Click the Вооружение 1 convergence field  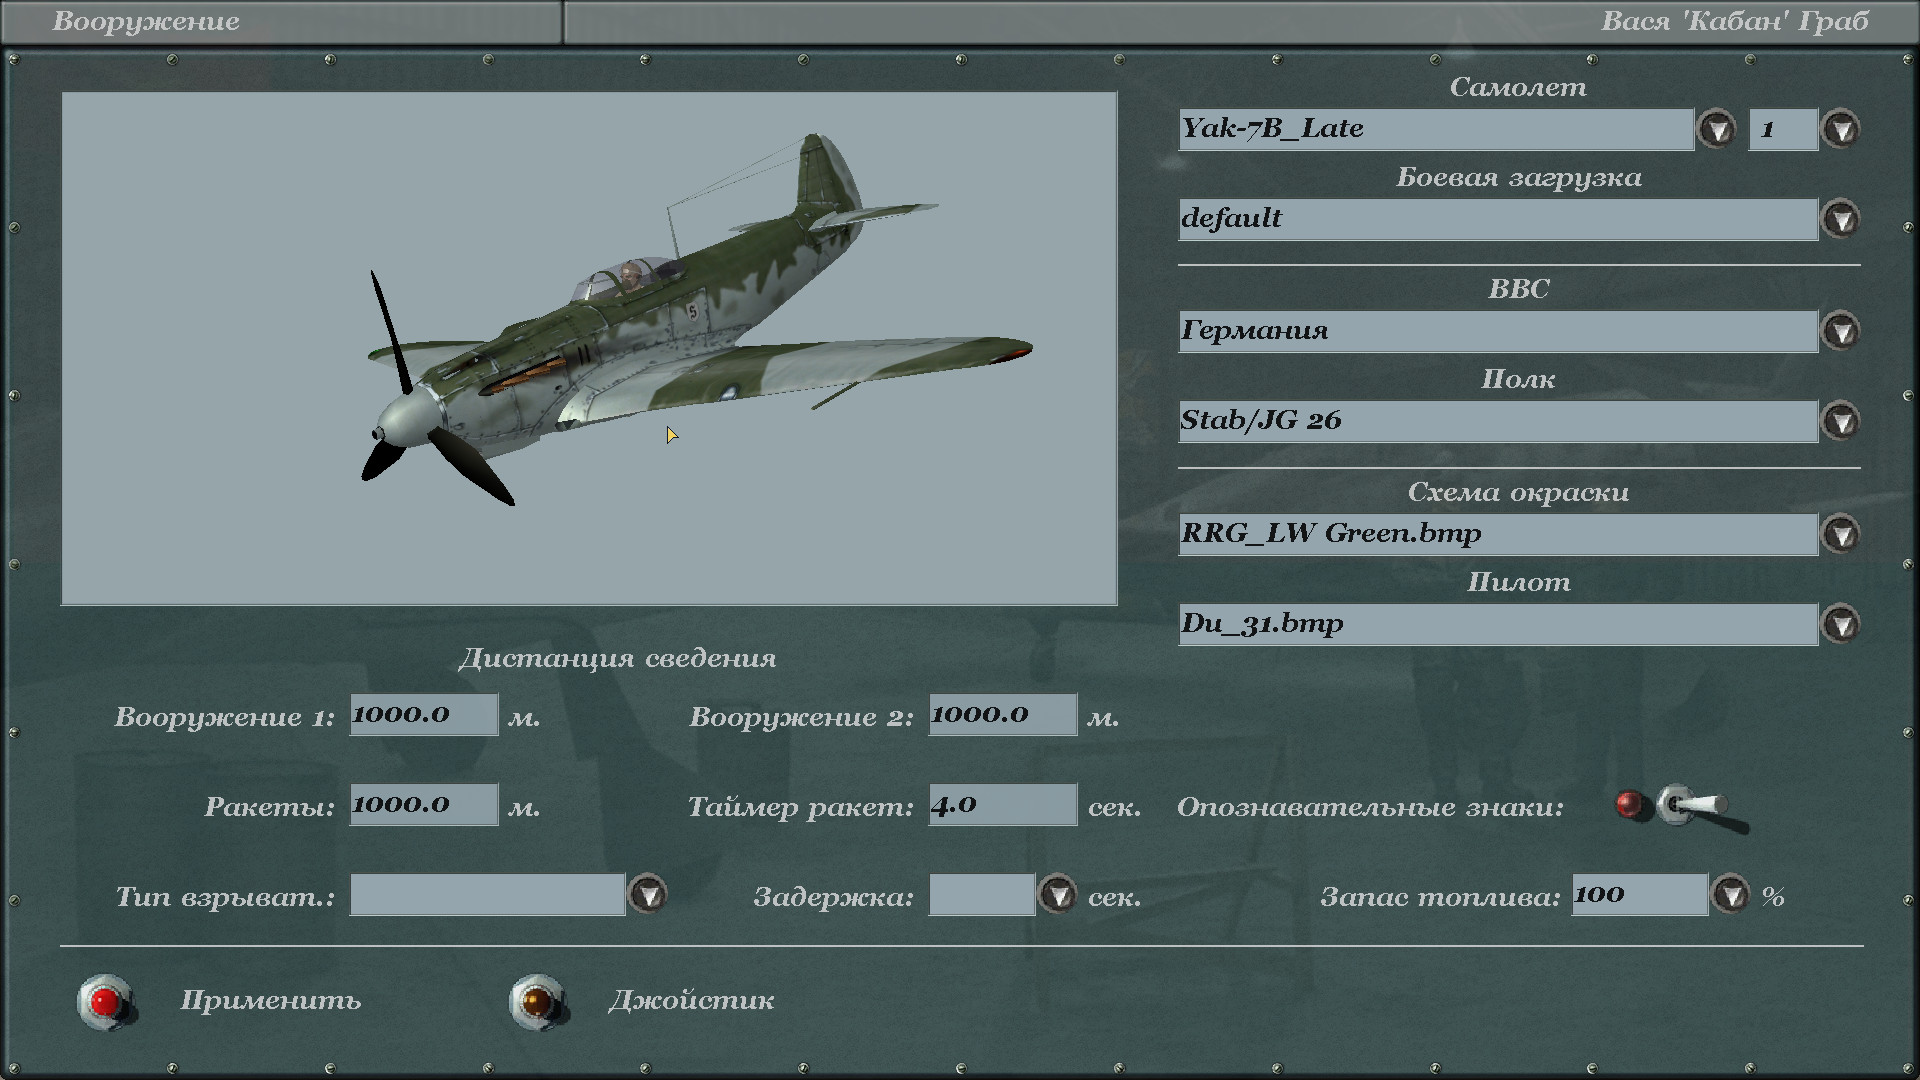click(x=423, y=714)
